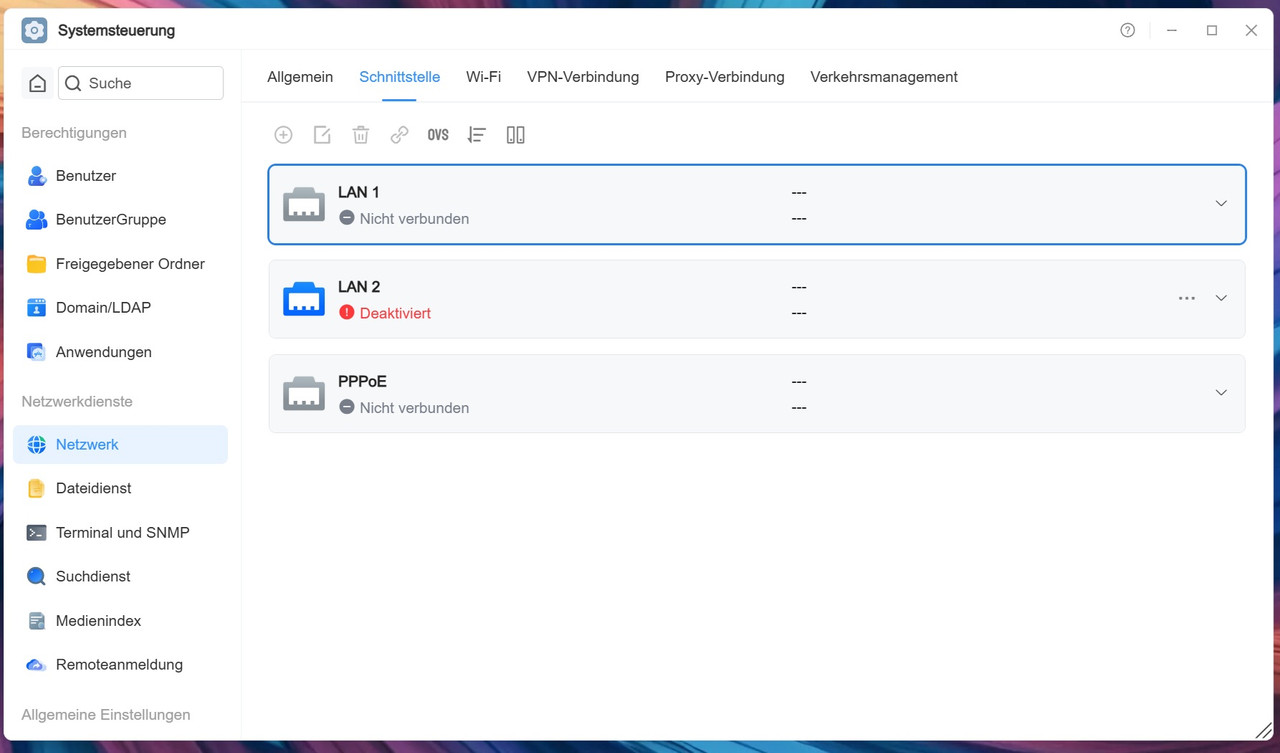The image size is (1280, 753).
Task: Click into the Suche search field
Action: point(141,84)
